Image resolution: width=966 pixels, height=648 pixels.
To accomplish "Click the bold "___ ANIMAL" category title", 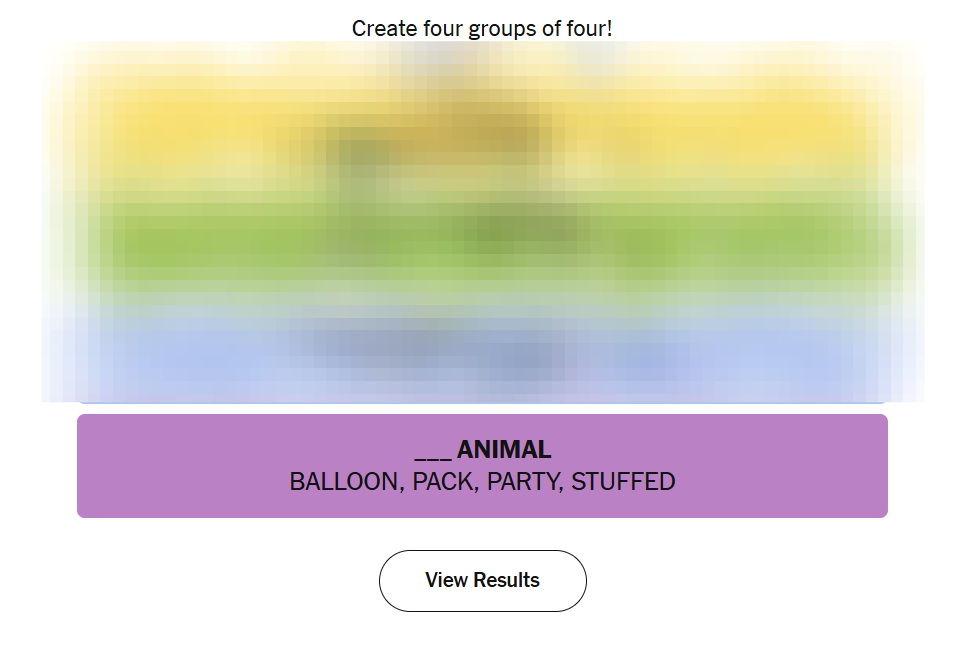I will (482, 450).
